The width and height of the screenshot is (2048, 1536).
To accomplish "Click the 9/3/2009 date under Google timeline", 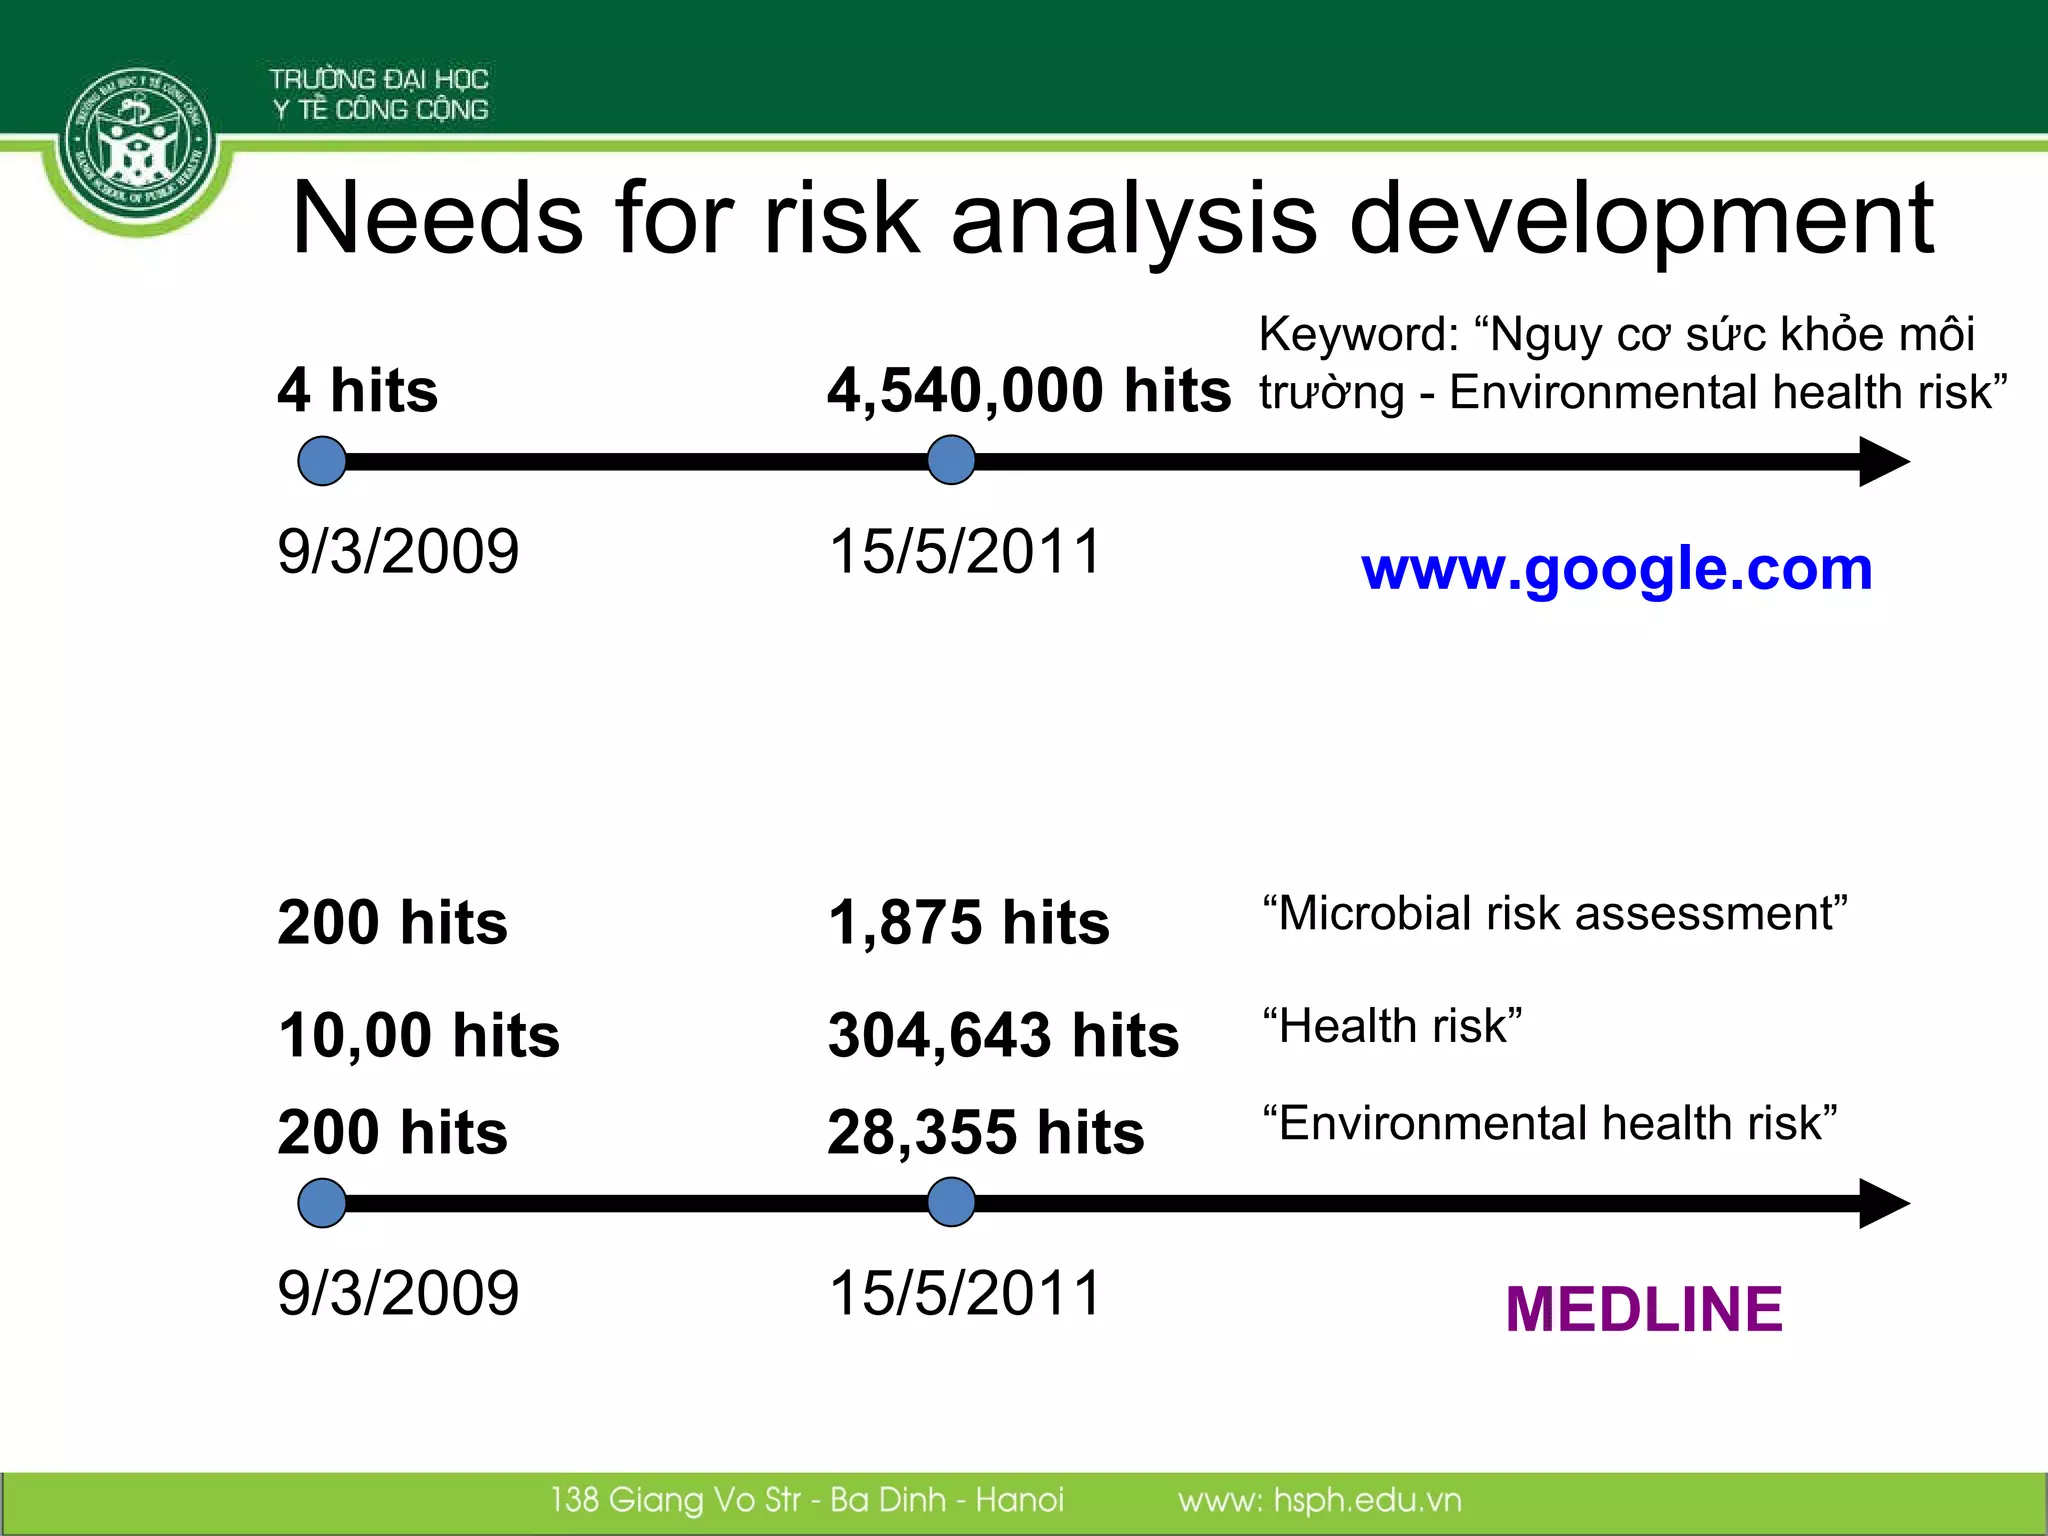I will pyautogui.click(x=398, y=552).
